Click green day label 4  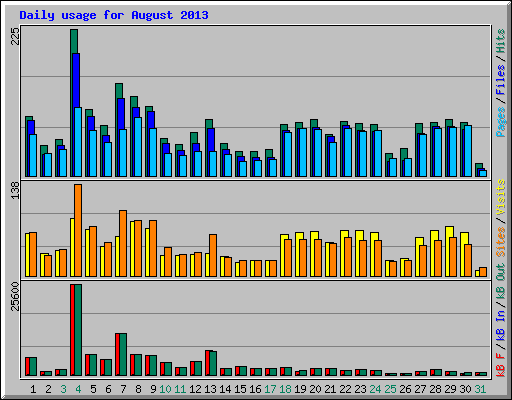[78, 389]
